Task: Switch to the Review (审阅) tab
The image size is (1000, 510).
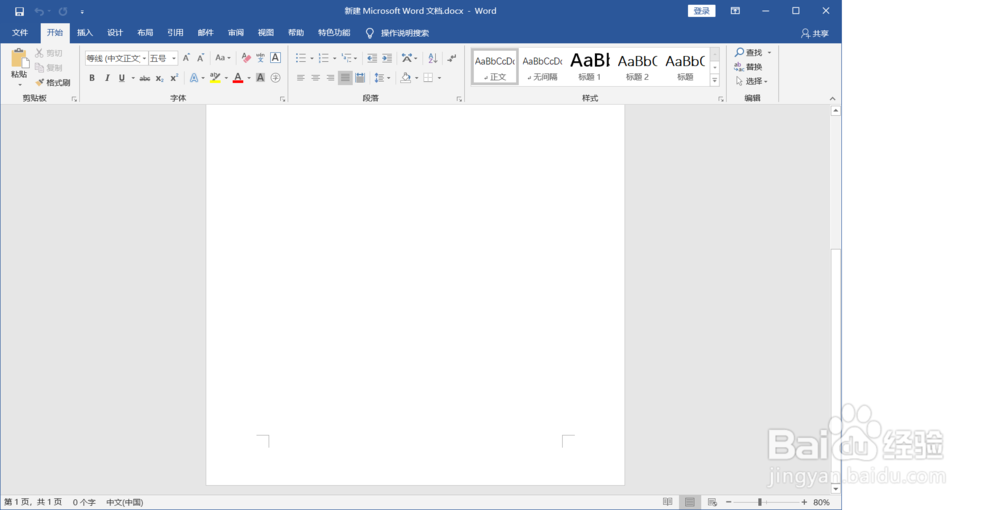Action: point(235,33)
